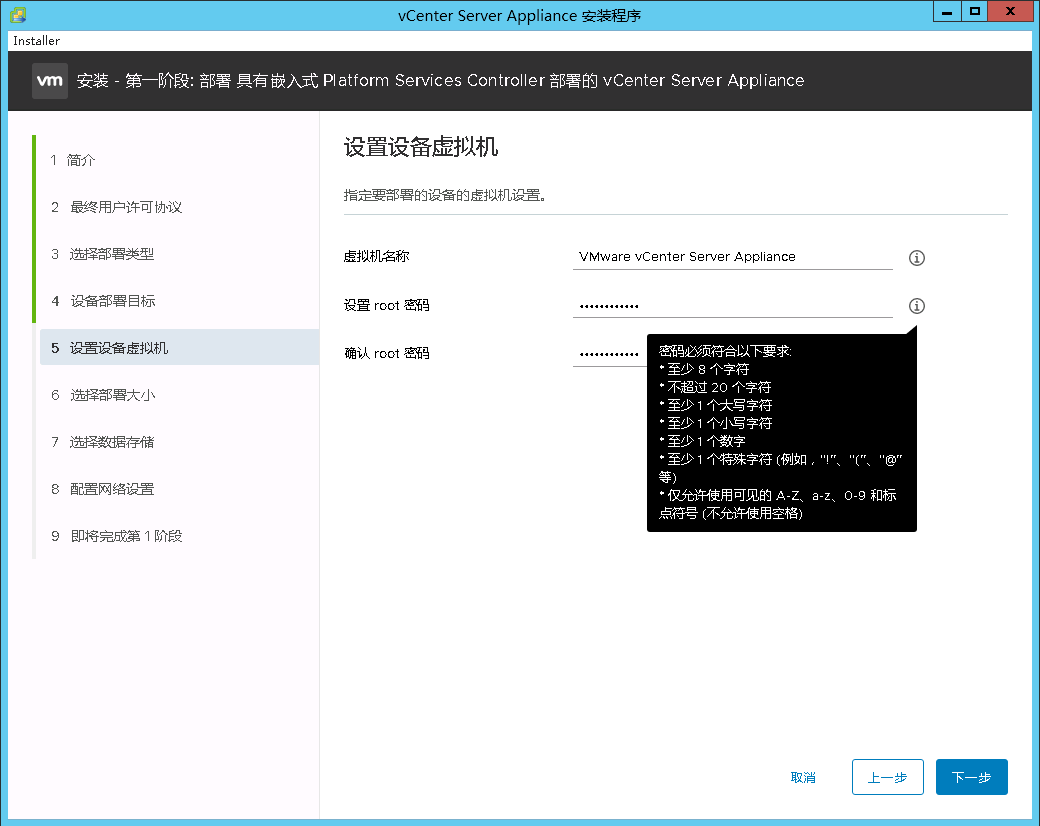The image size is (1040, 826).
Task: Go to step 4 设备部署目标
Action: (103, 301)
